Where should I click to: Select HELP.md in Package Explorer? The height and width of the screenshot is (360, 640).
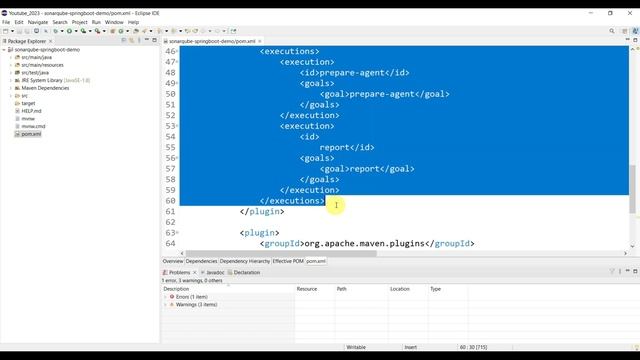point(31,111)
